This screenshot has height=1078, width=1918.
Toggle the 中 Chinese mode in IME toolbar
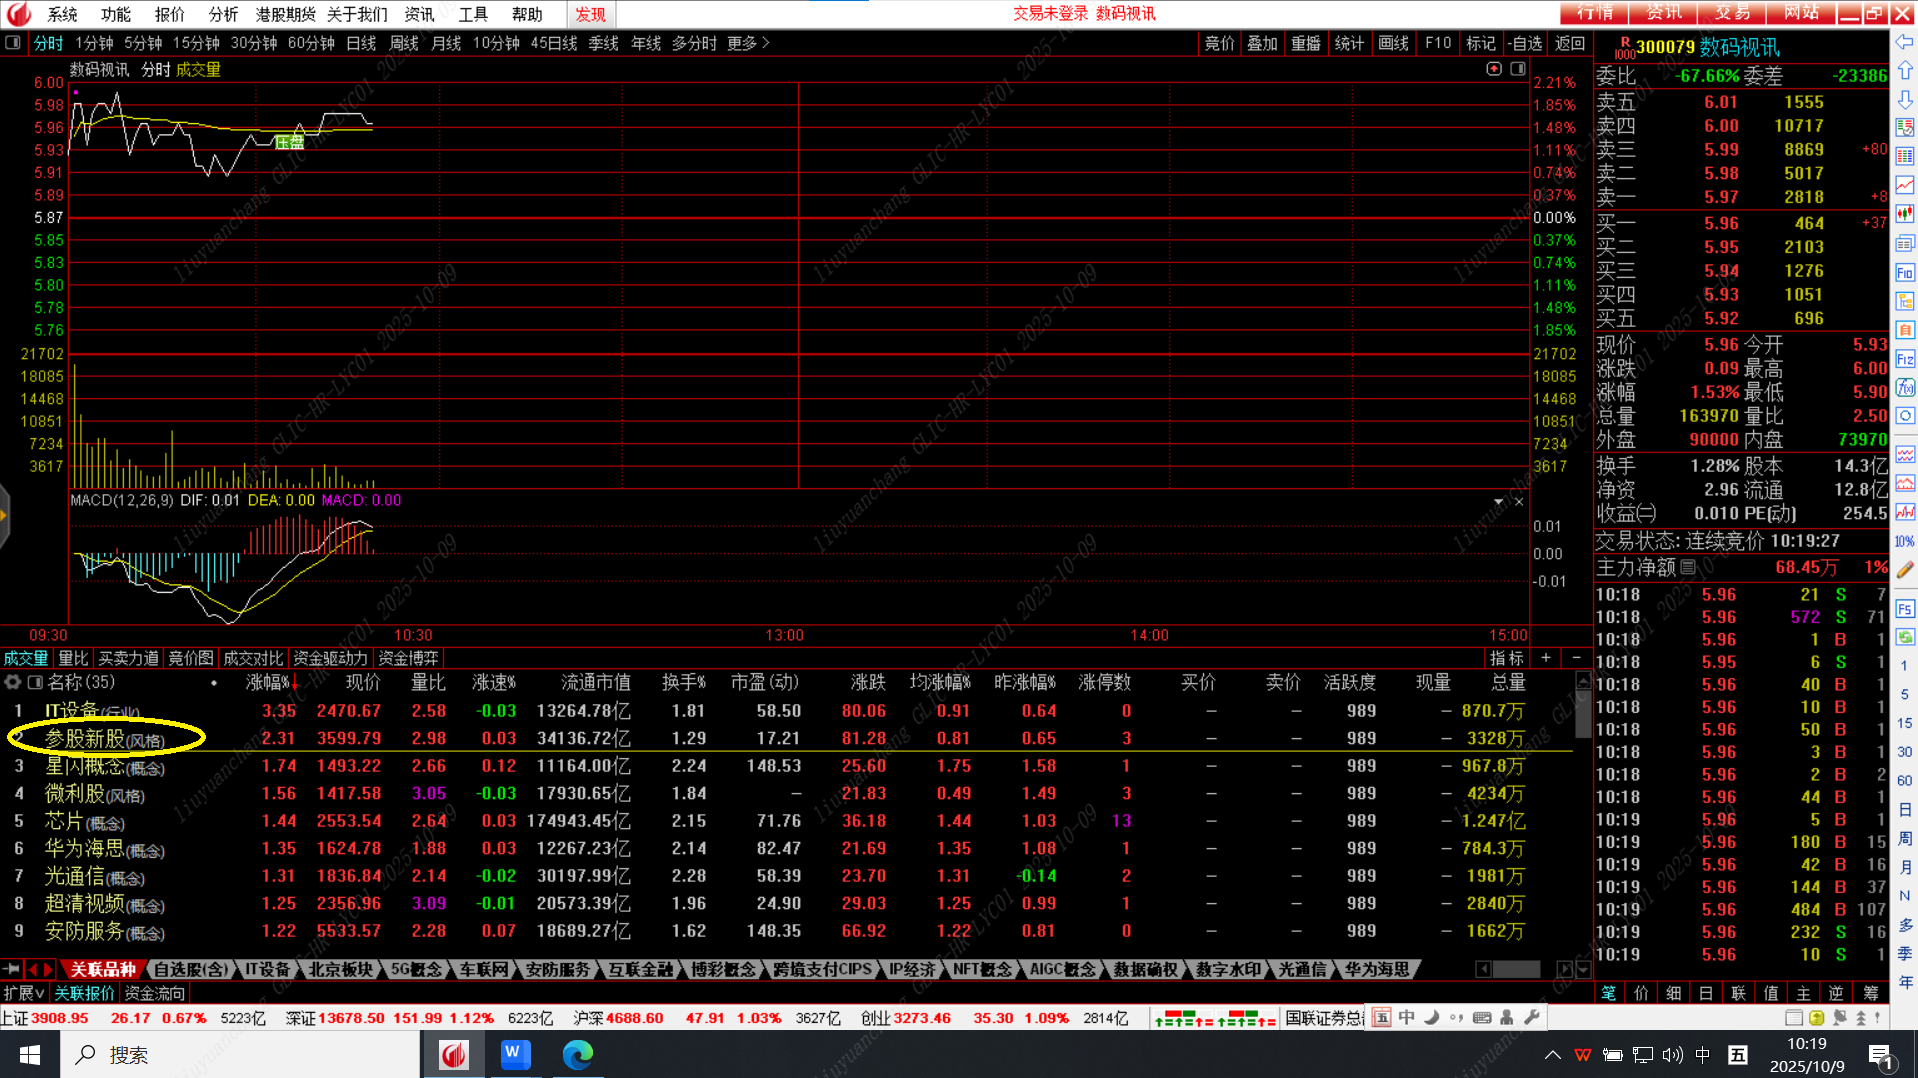click(x=1407, y=1017)
